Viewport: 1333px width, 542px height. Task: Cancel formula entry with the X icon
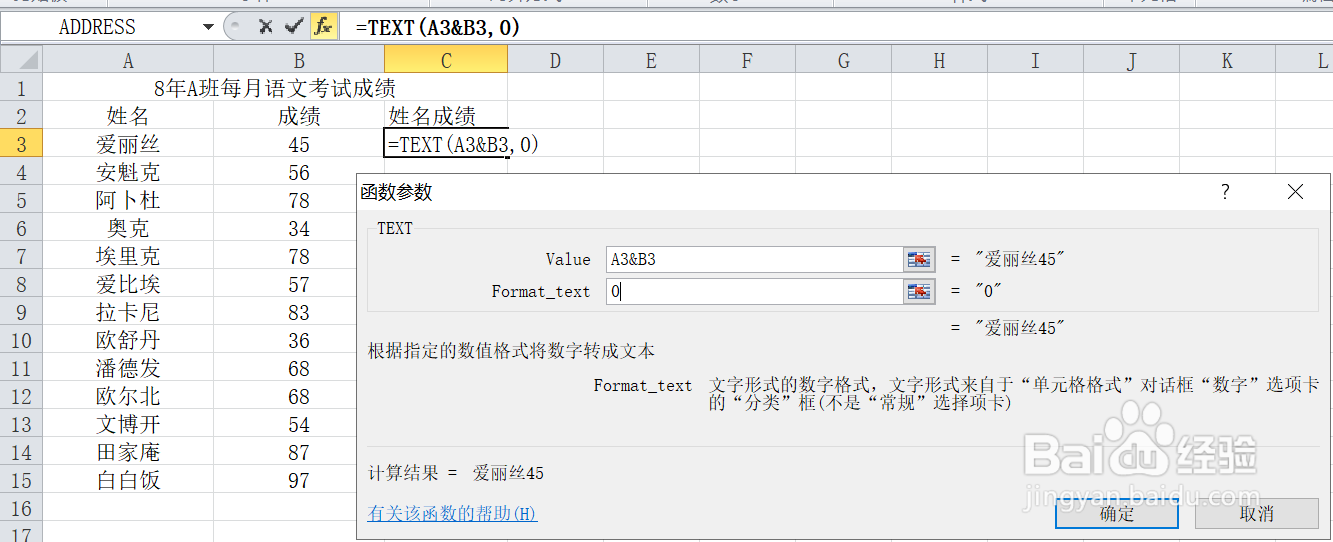(x=265, y=27)
